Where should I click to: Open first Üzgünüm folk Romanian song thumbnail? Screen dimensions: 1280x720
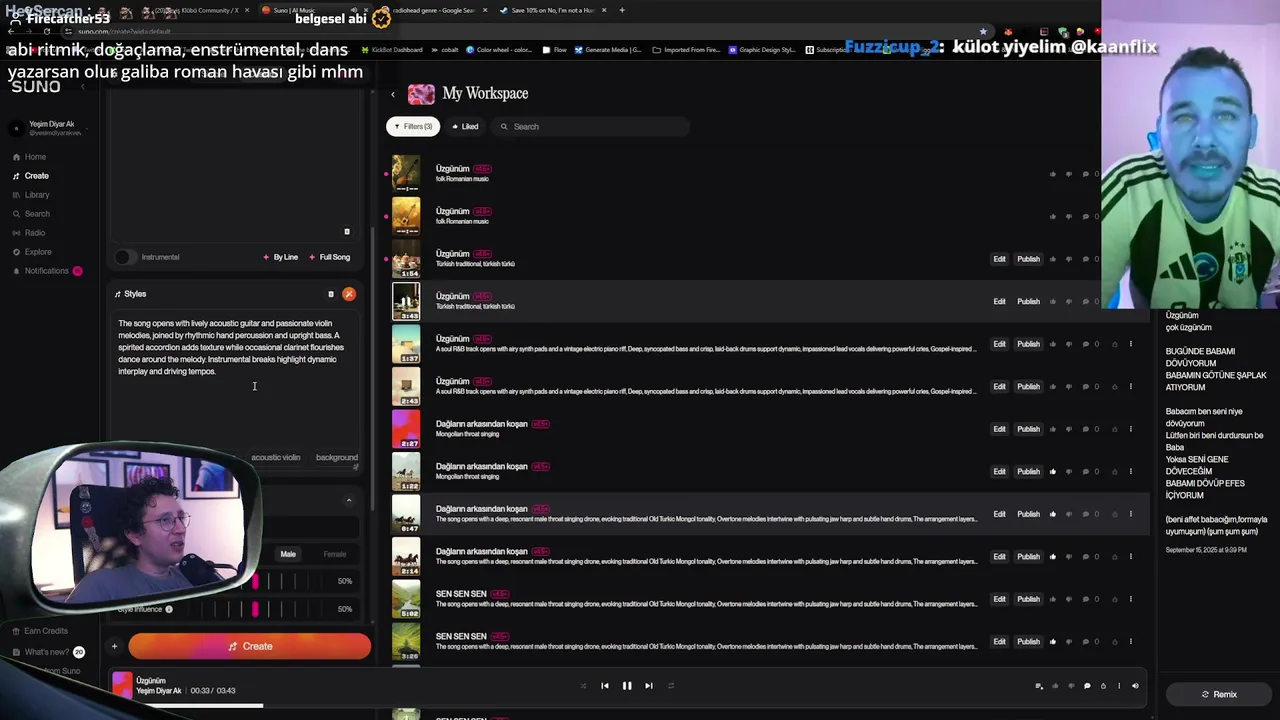click(x=406, y=173)
